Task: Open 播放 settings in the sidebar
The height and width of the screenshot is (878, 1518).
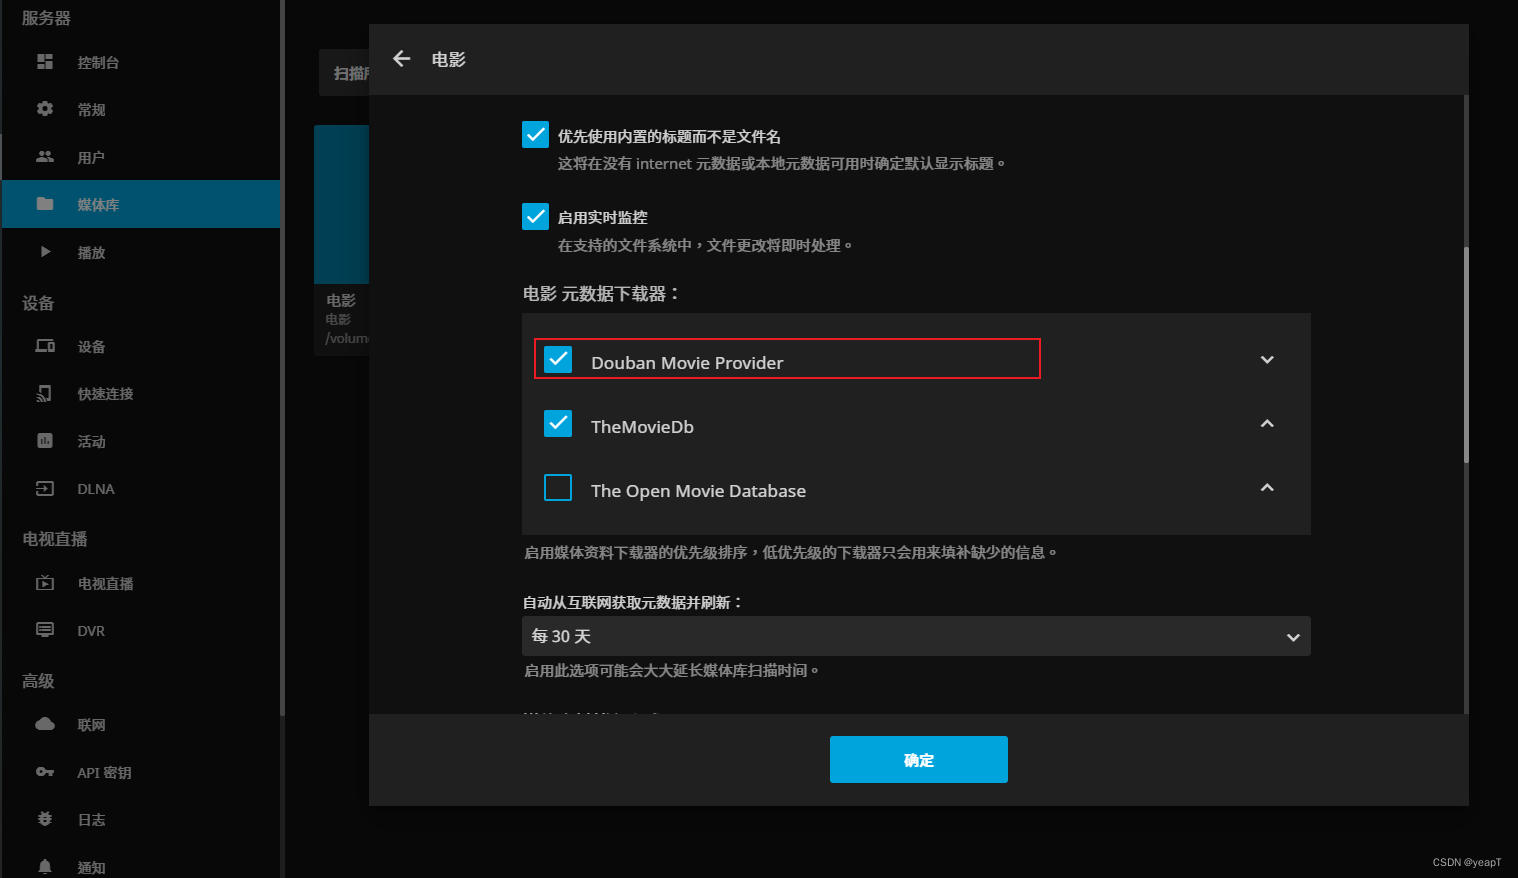Action: [141, 252]
